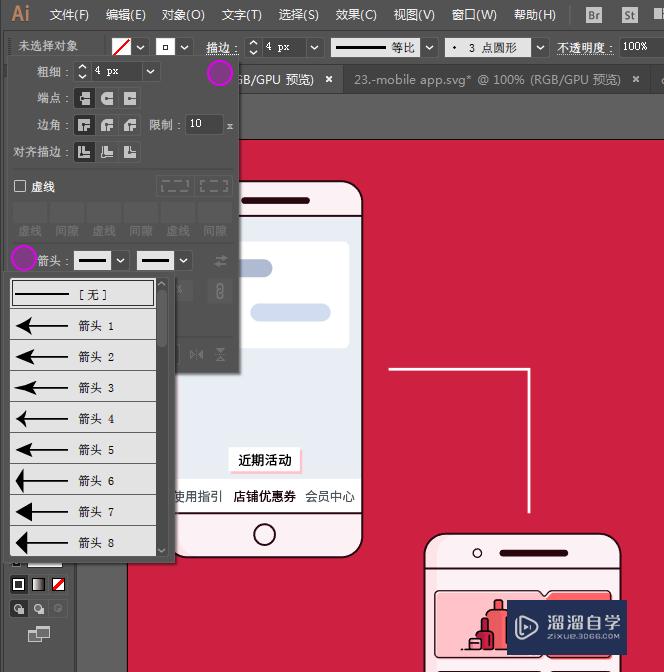Image resolution: width=664 pixels, height=672 pixels.
Task: Choose the round join corner icon
Action: pos(107,125)
